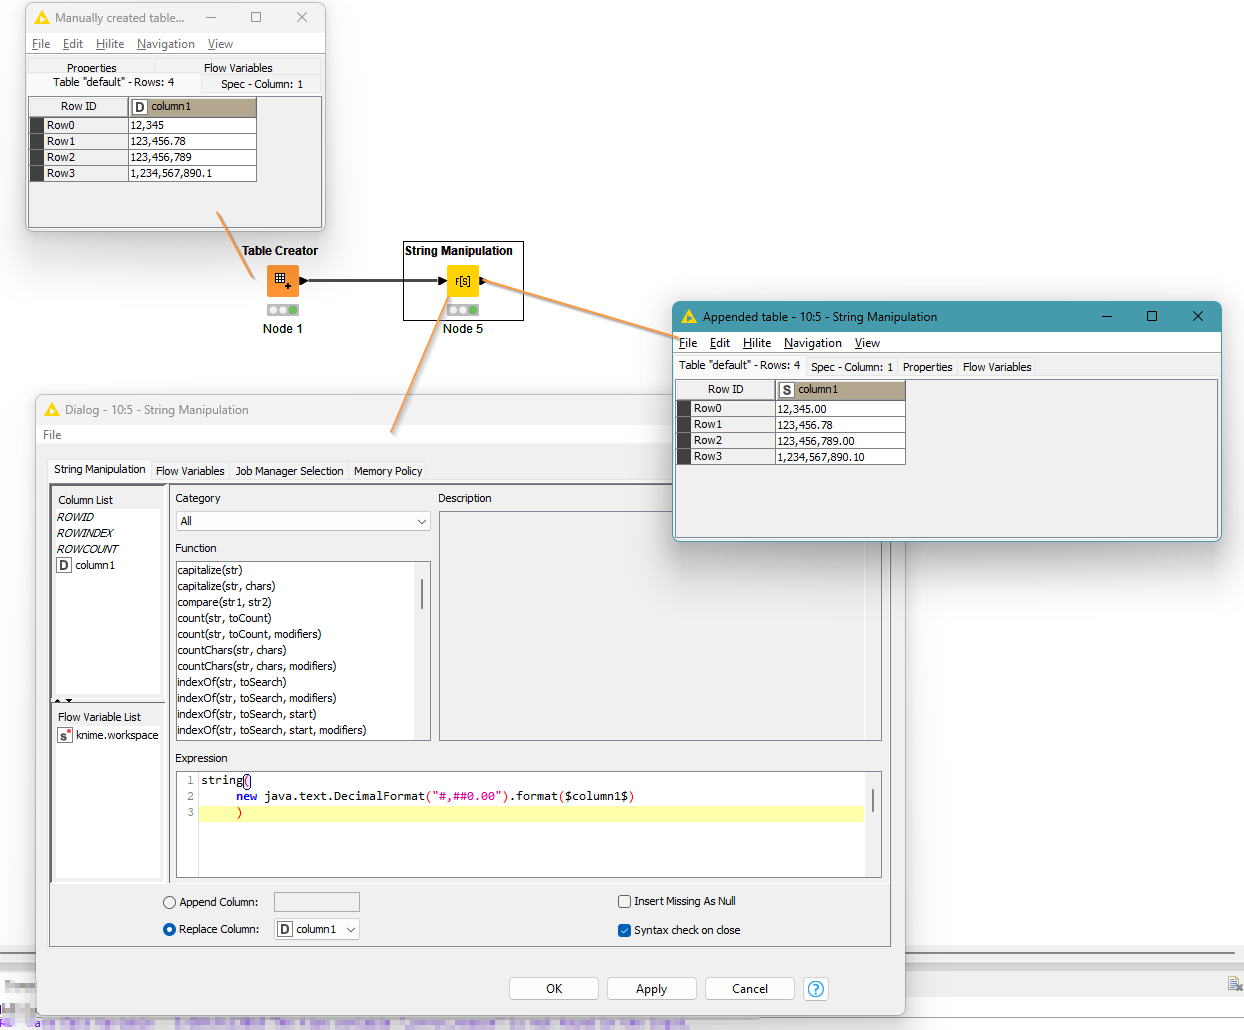Click the warning icon in Dialog title bar
1244x1030 pixels.
(52, 410)
